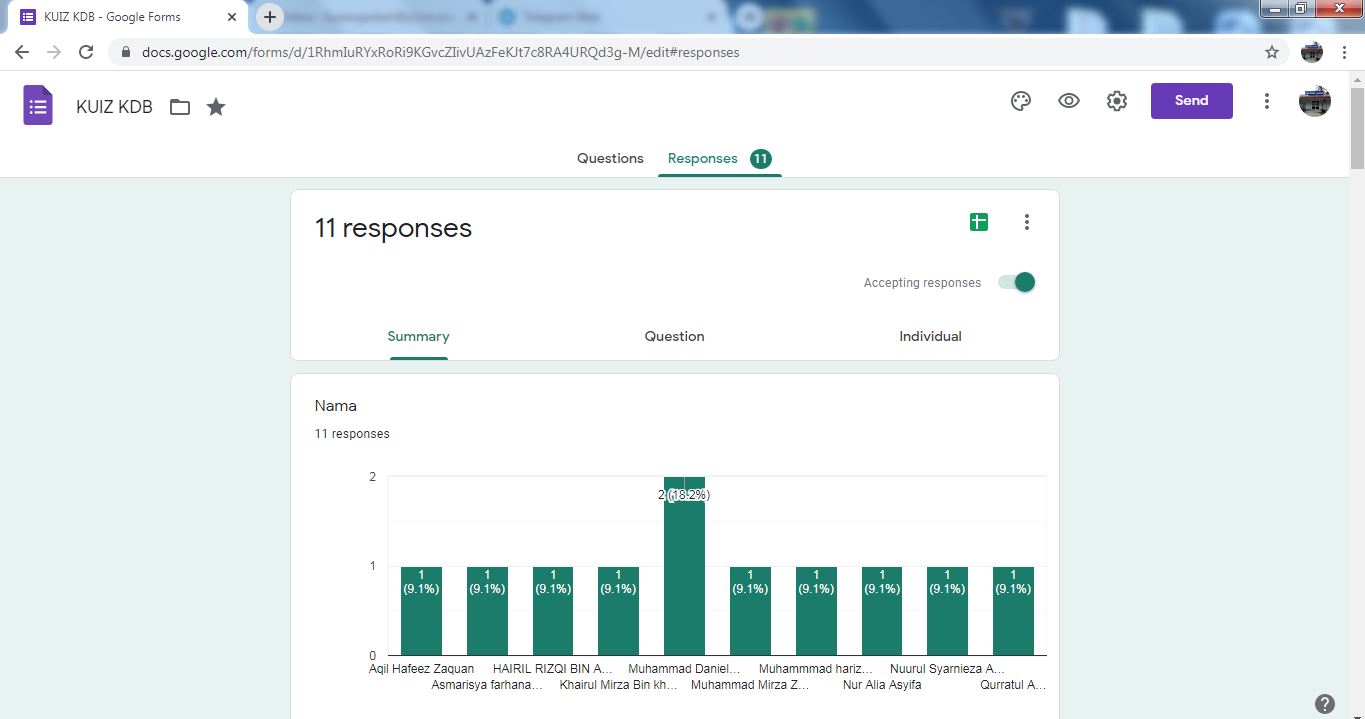Click the "Nama" question title
This screenshot has height=719, width=1365.
click(x=335, y=406)
